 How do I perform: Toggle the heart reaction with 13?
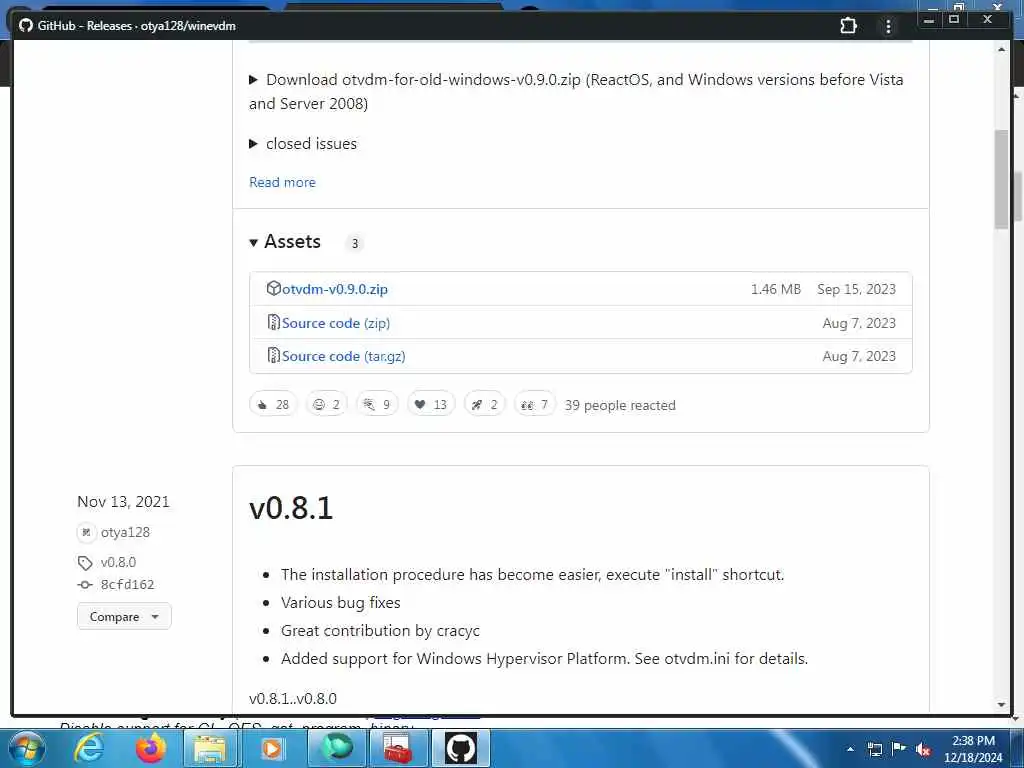(430, 404)
